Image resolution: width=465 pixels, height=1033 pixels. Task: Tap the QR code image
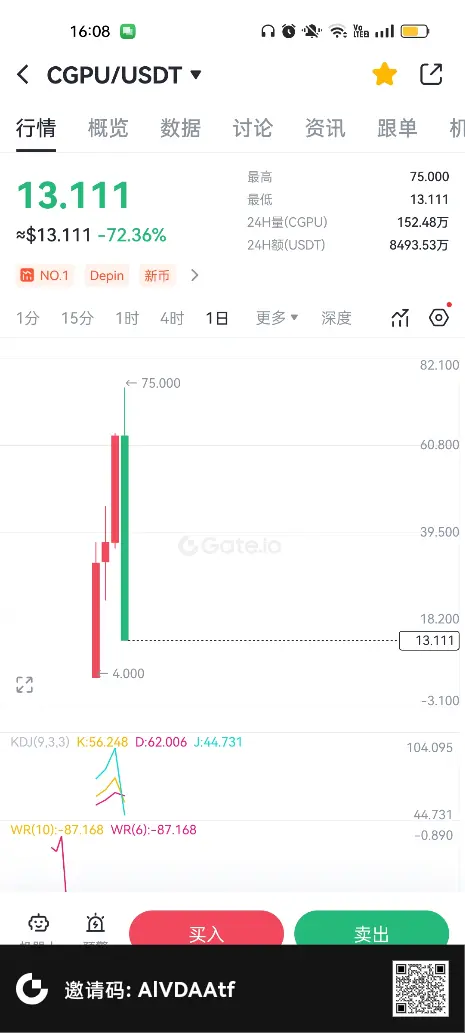click(421, 988)
